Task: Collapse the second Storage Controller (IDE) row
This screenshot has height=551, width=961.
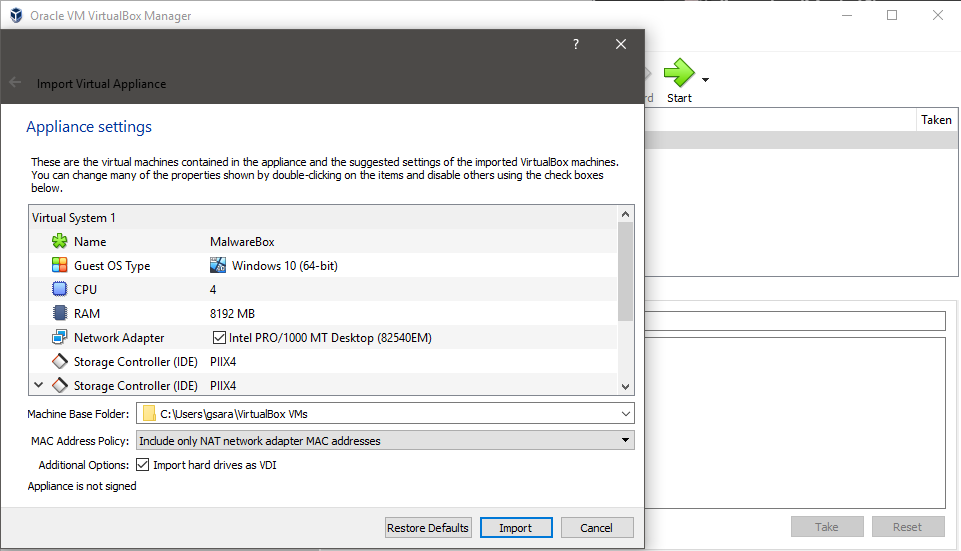Action: point(39,385)
